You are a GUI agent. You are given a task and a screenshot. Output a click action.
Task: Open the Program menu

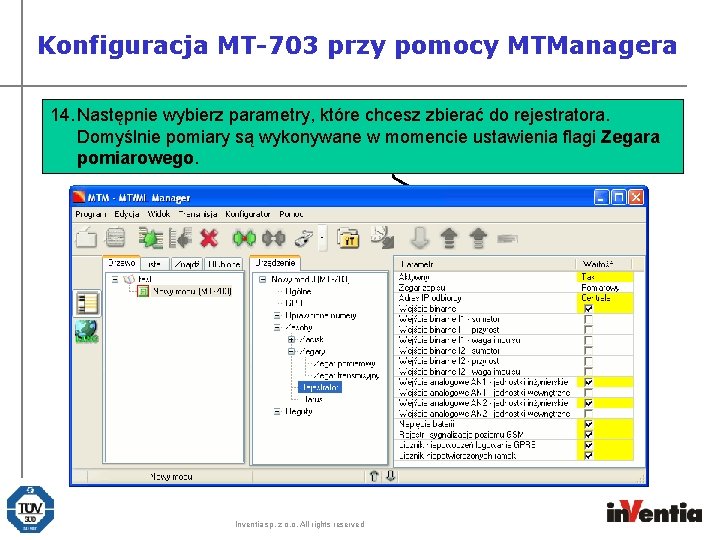[91, 214]
